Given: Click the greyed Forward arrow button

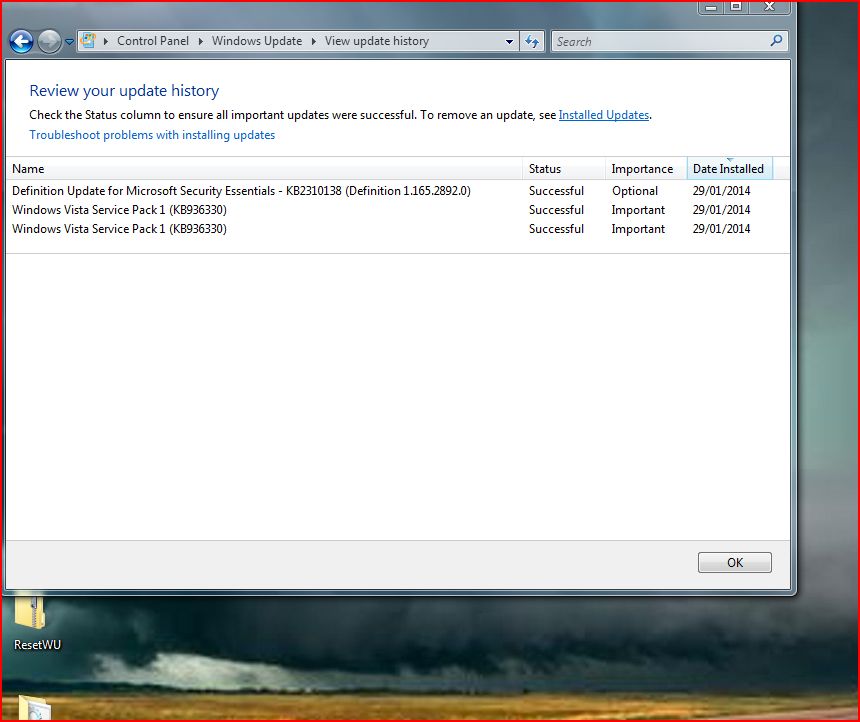Looking at the screenshot, I should [49, 41].
